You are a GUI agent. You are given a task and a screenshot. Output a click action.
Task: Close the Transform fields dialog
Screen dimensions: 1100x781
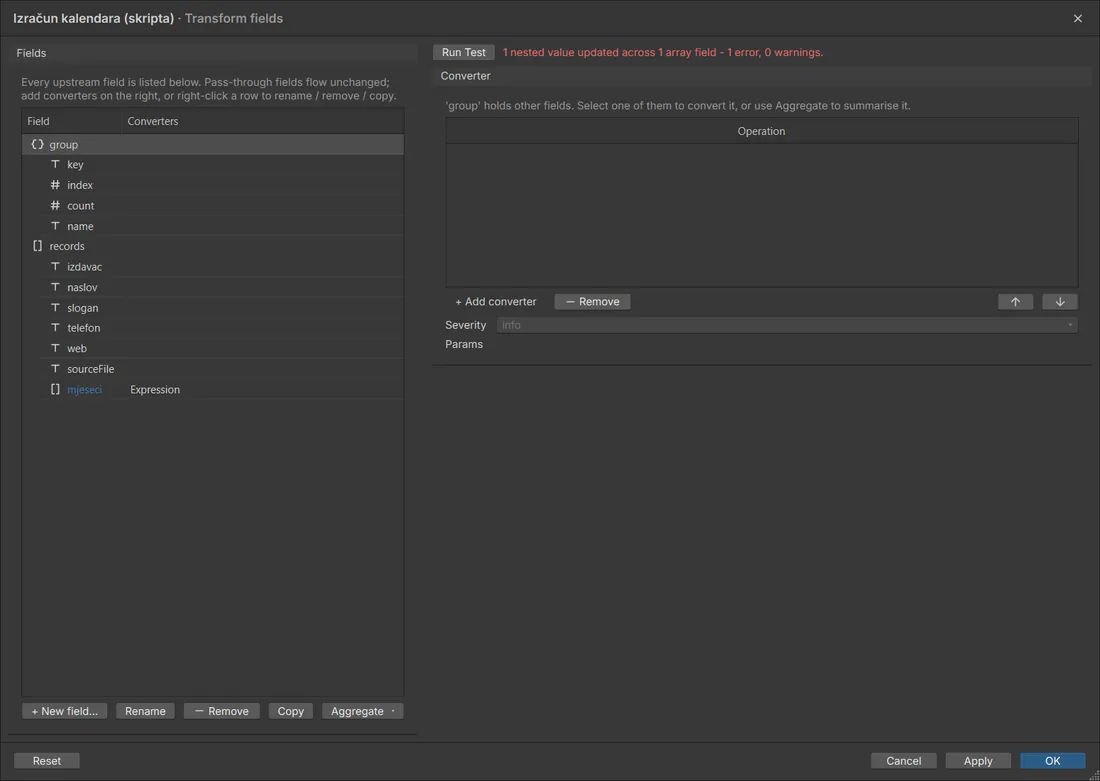pos(1078,18)
